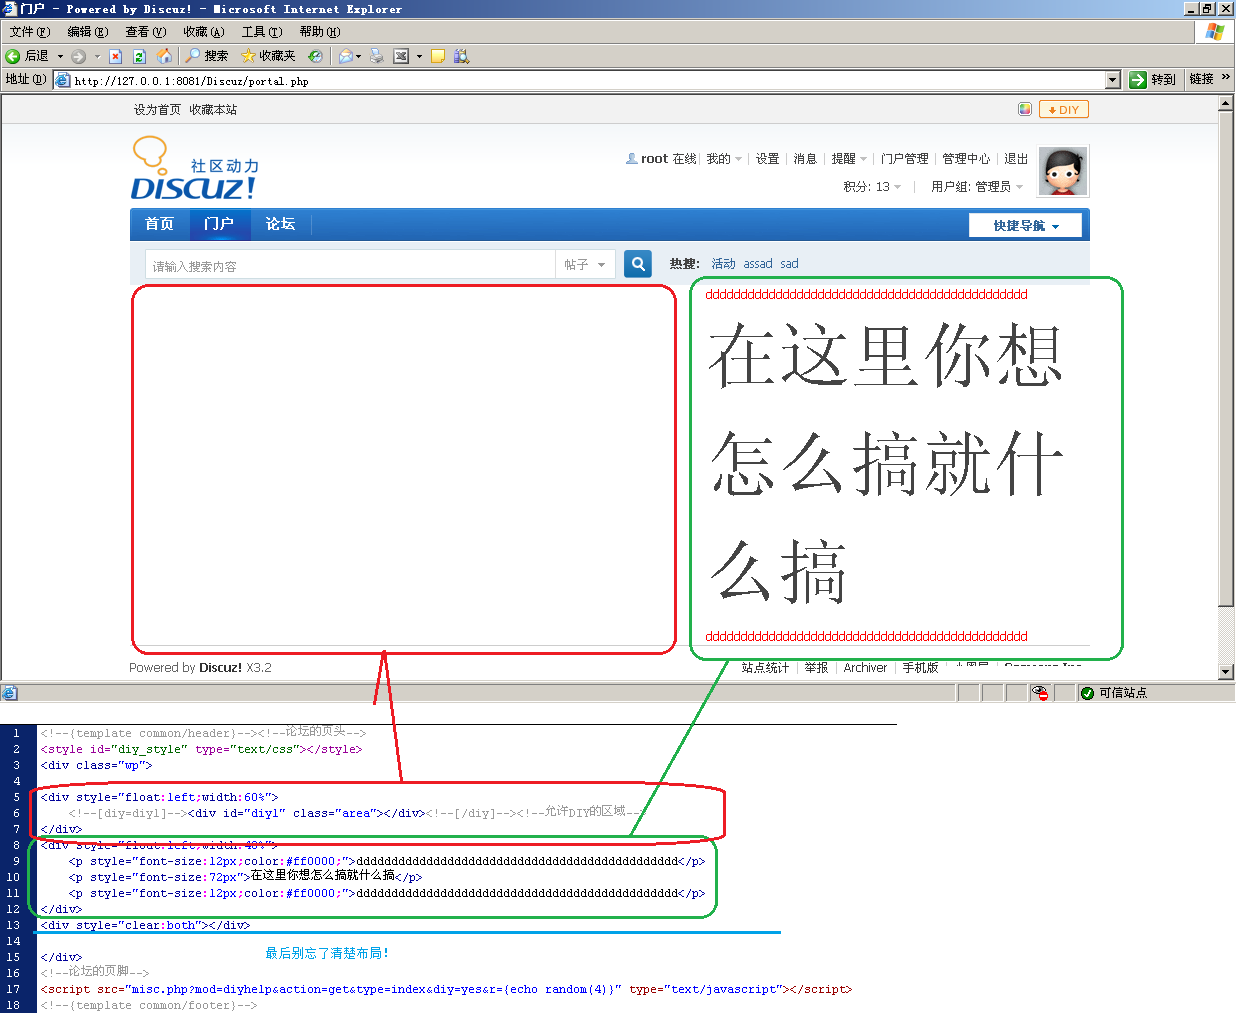This screenshot has height=1013, width=1236.
Task: Click the Discuz! footer link
Action: [x=220, y=668]
